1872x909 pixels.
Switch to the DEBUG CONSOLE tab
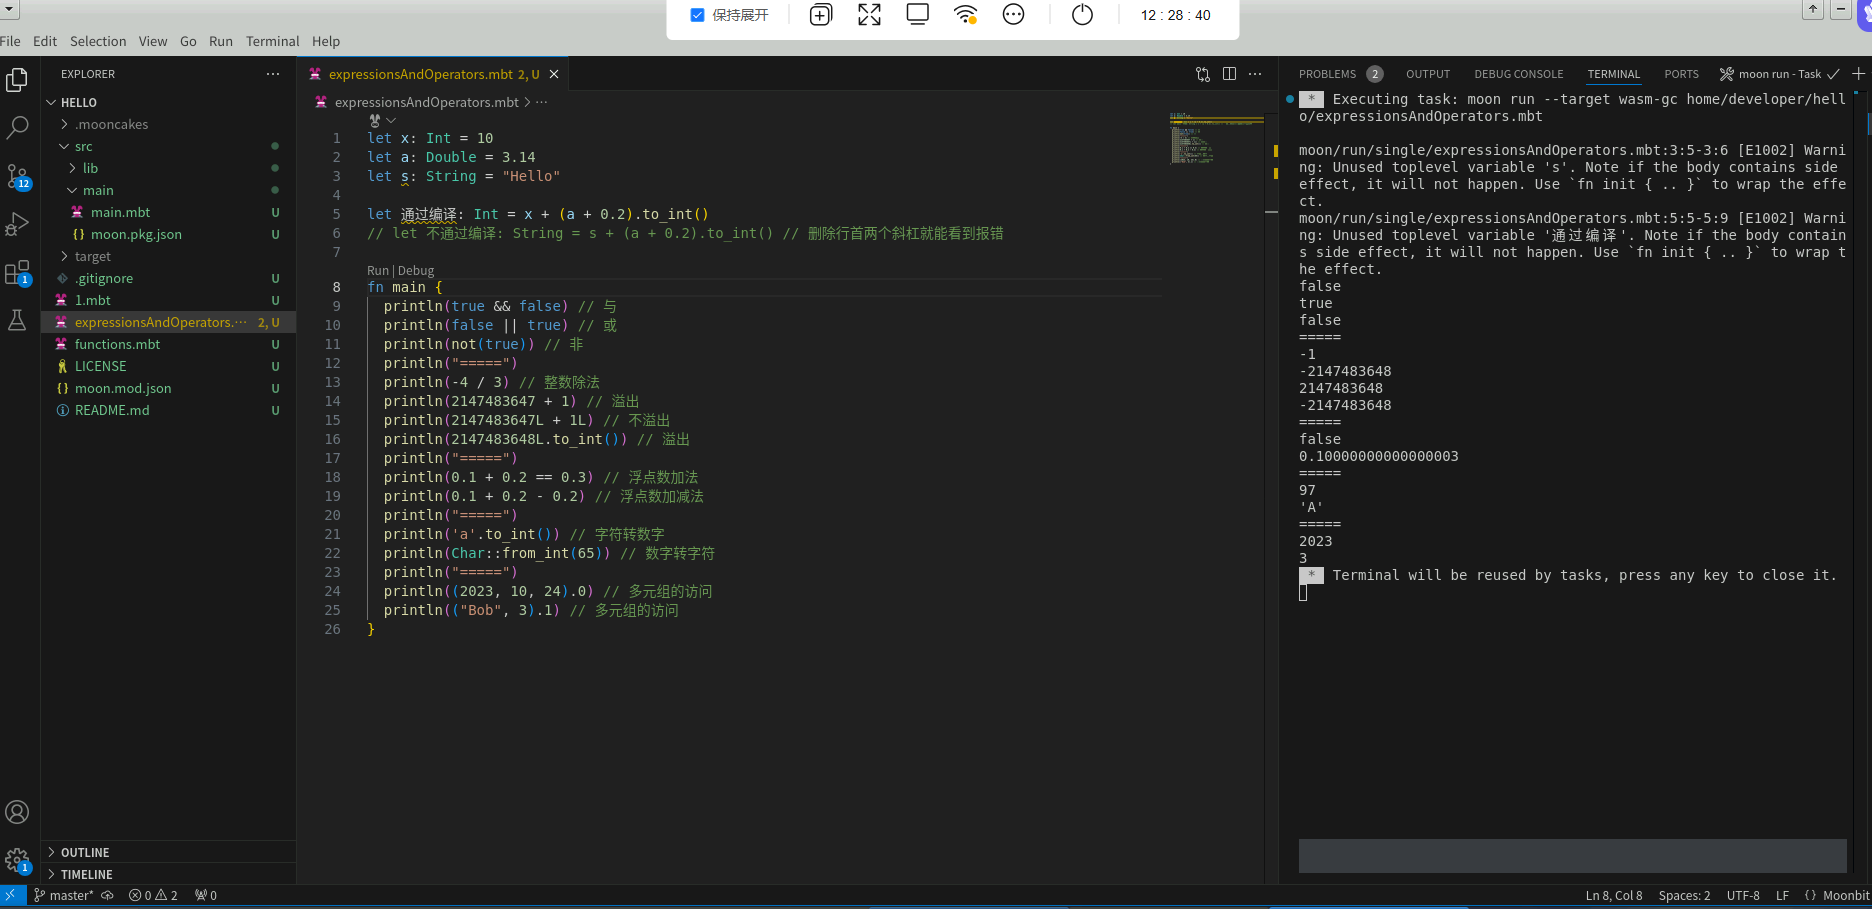[1518, 74]
